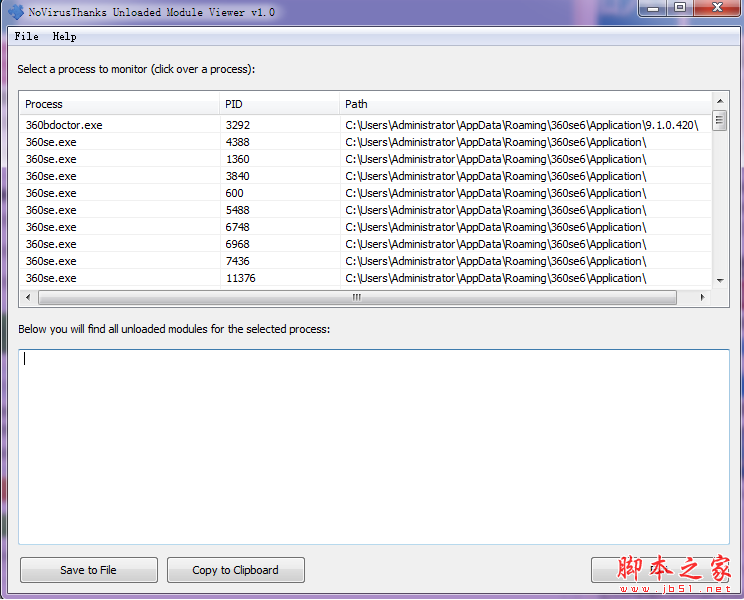Select the 360se.exe row with PID 6968
This screenshot has height=600, width=744.
365,244
